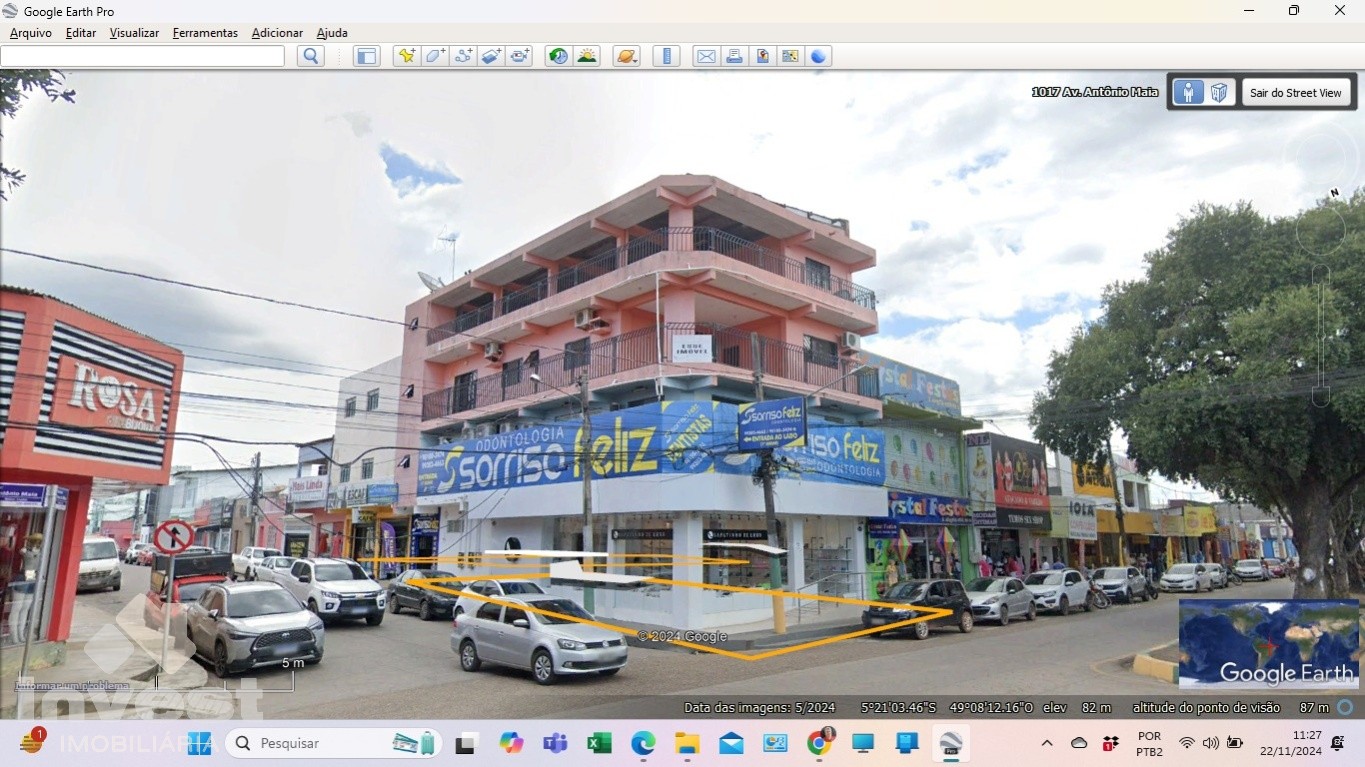Open Microsoft Teams from taskbar
The height and width of the screenshot is (767, 1365).
(555, 743)
